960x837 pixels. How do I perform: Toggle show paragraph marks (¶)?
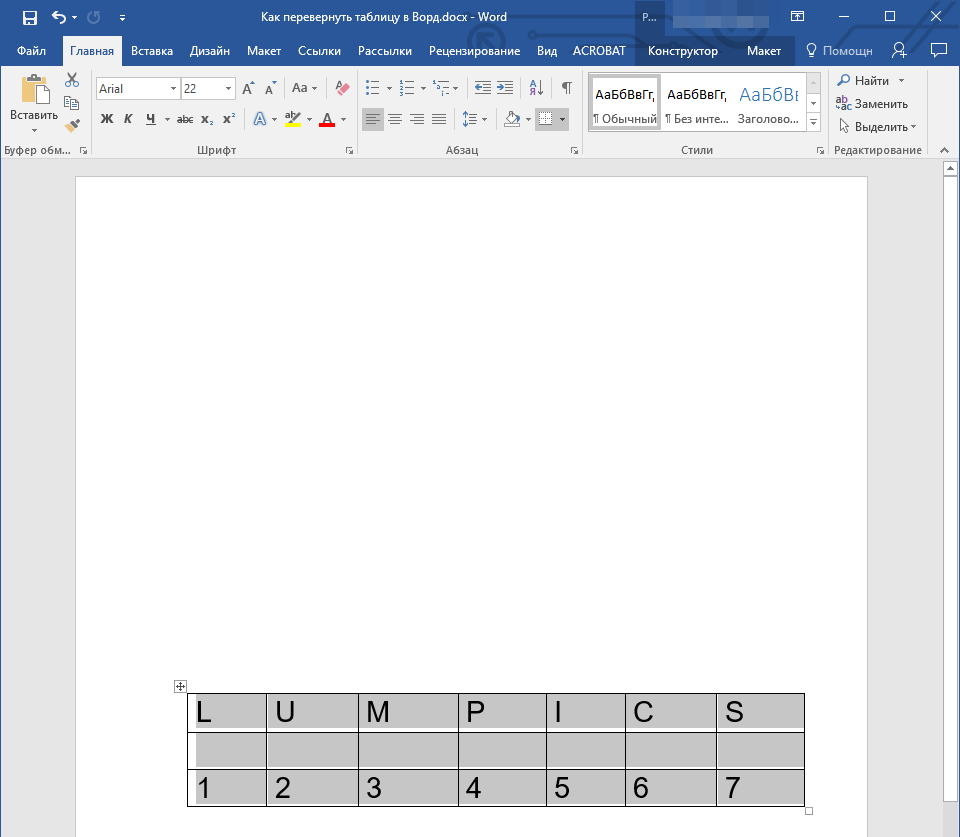(566, 88)
